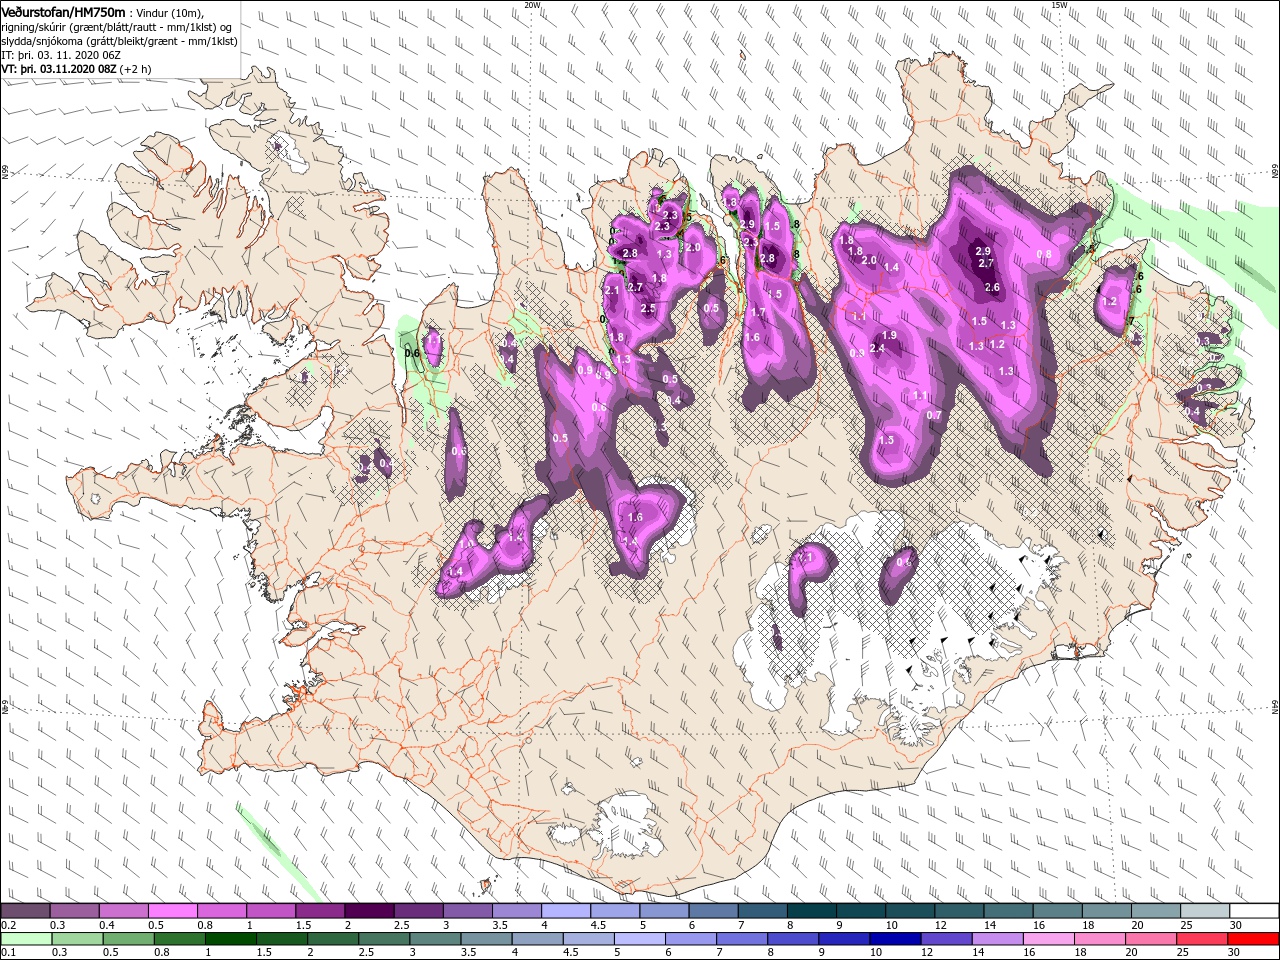1280x960 pixels.
Task: Click the rigning/skúrir legend description line
Action: (x=118, y=26)
